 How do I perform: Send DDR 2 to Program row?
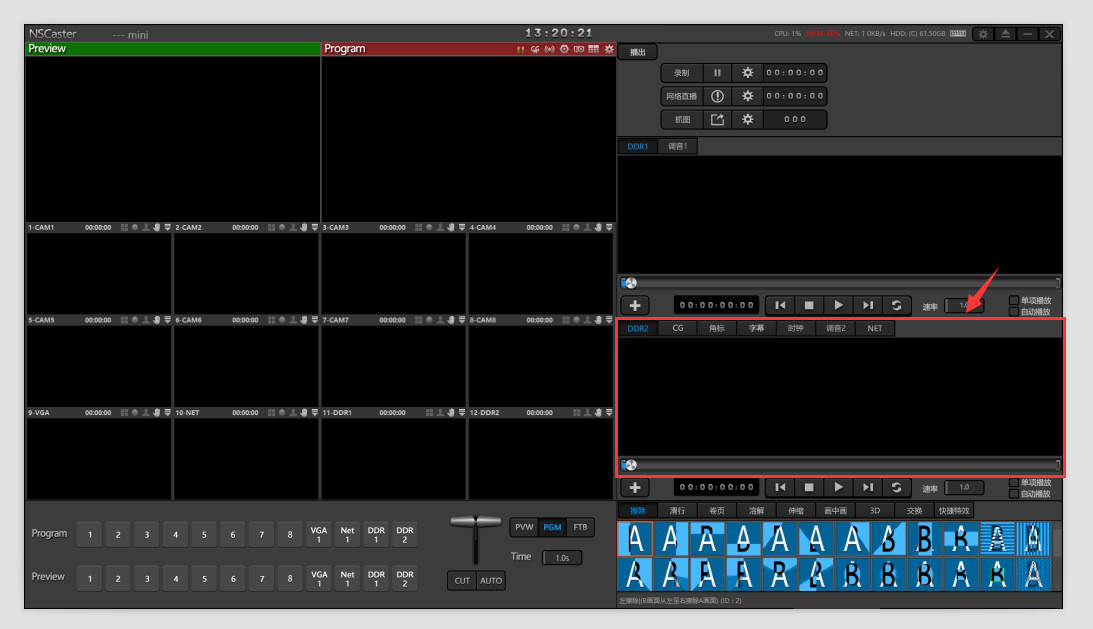pyautogui.click(x=404, y=534)
